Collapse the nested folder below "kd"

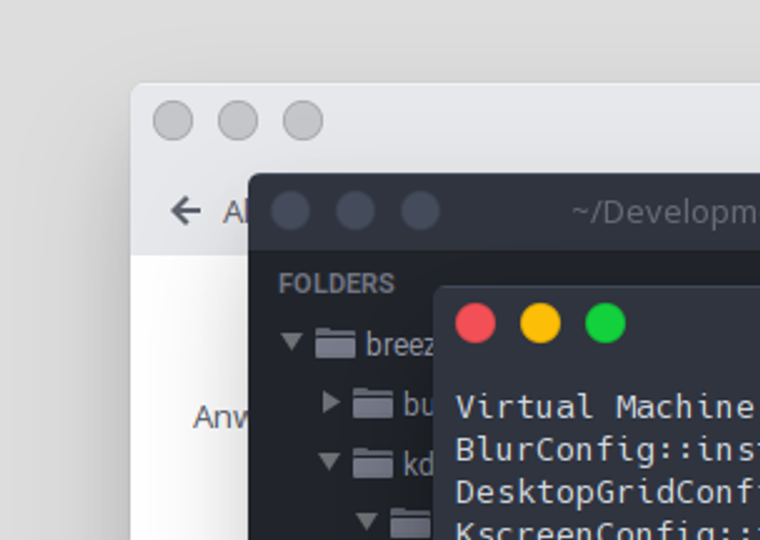[367, 521]
